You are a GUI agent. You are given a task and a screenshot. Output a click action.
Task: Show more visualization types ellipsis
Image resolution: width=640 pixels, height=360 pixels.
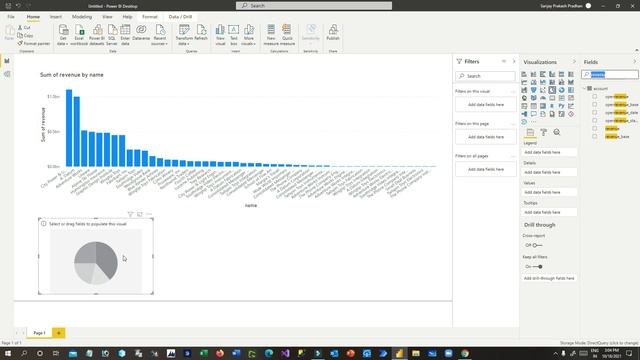tap(534, 122)
